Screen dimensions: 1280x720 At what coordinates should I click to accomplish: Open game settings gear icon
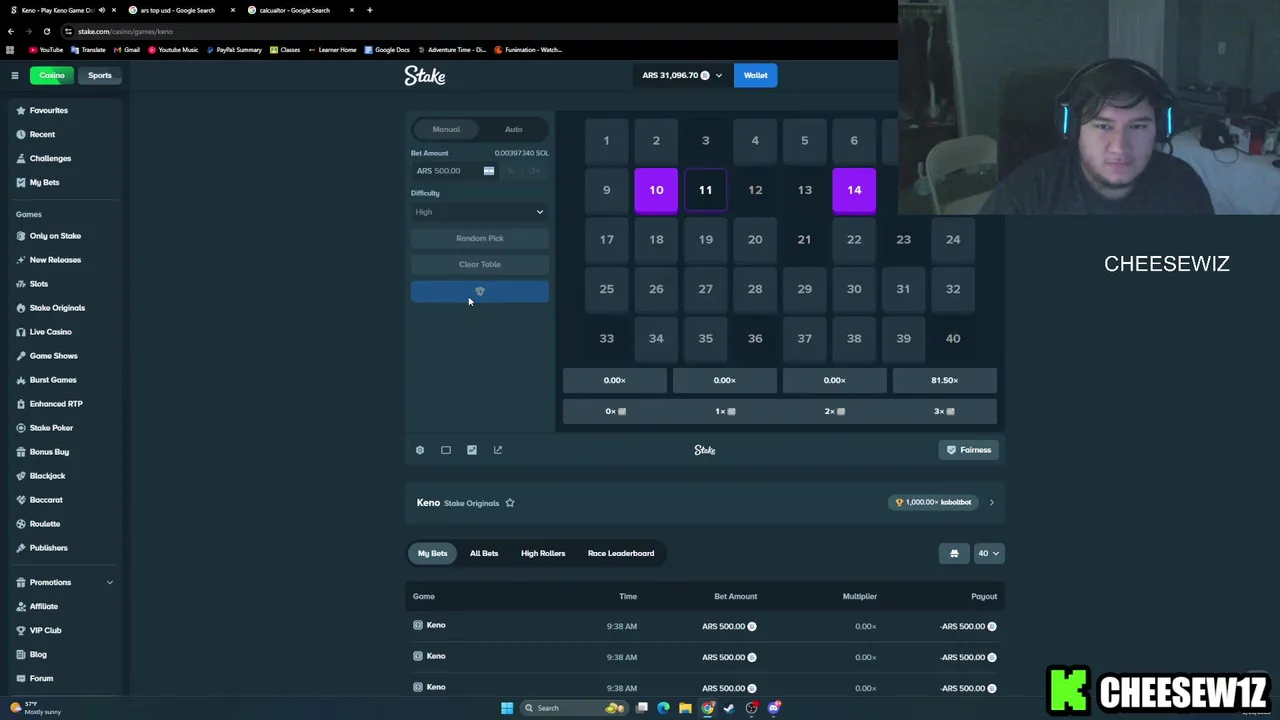(x=420, y=450)
